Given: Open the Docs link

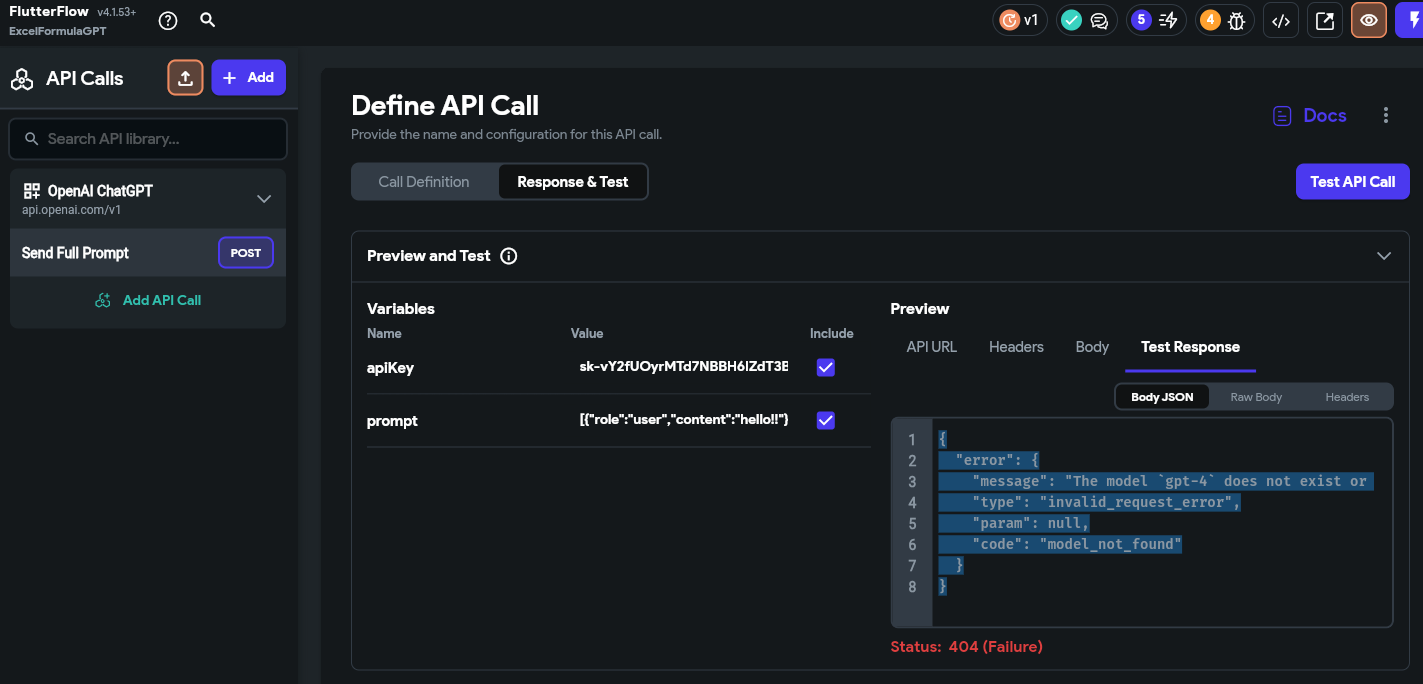Looking at the screenshot, I should [1325, 116].
